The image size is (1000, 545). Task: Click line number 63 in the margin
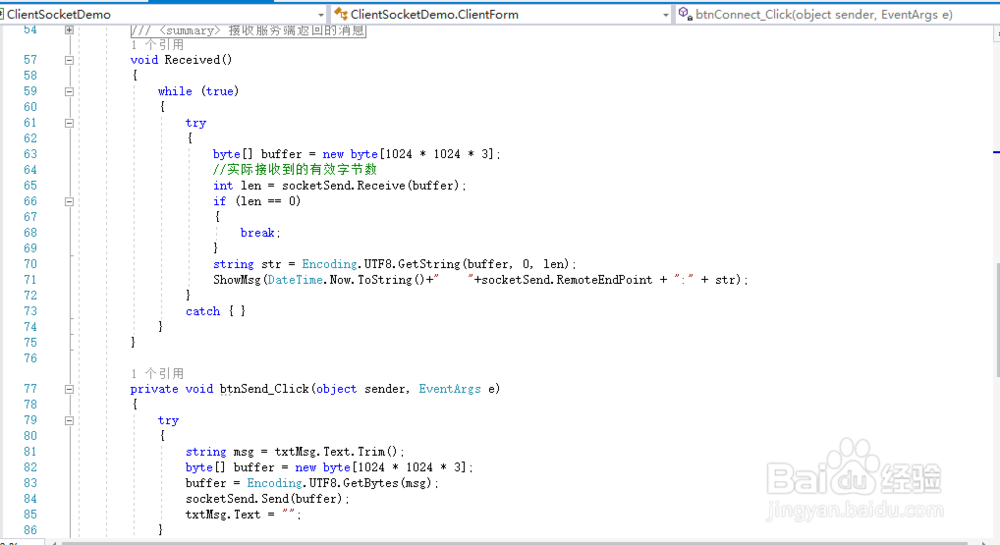tap(30, 154)
